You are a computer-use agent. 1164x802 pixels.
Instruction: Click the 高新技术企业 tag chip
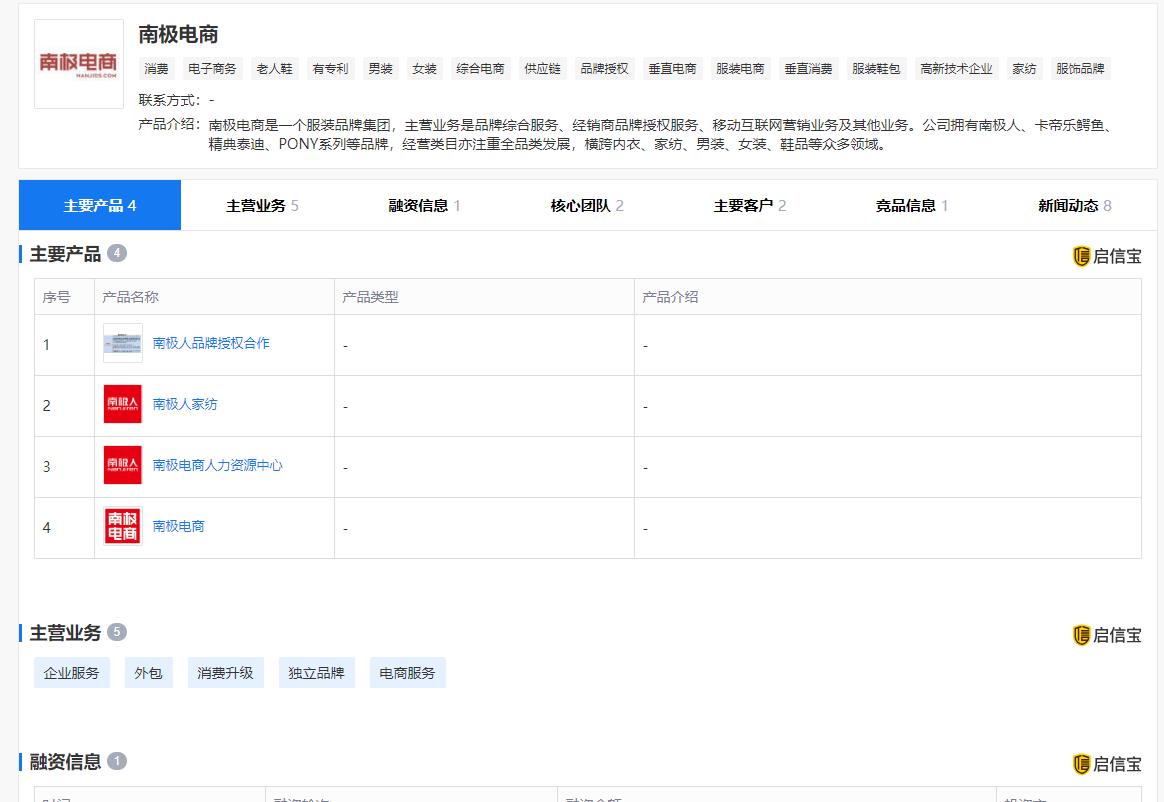pyautogui.click(x=956, y=68)
